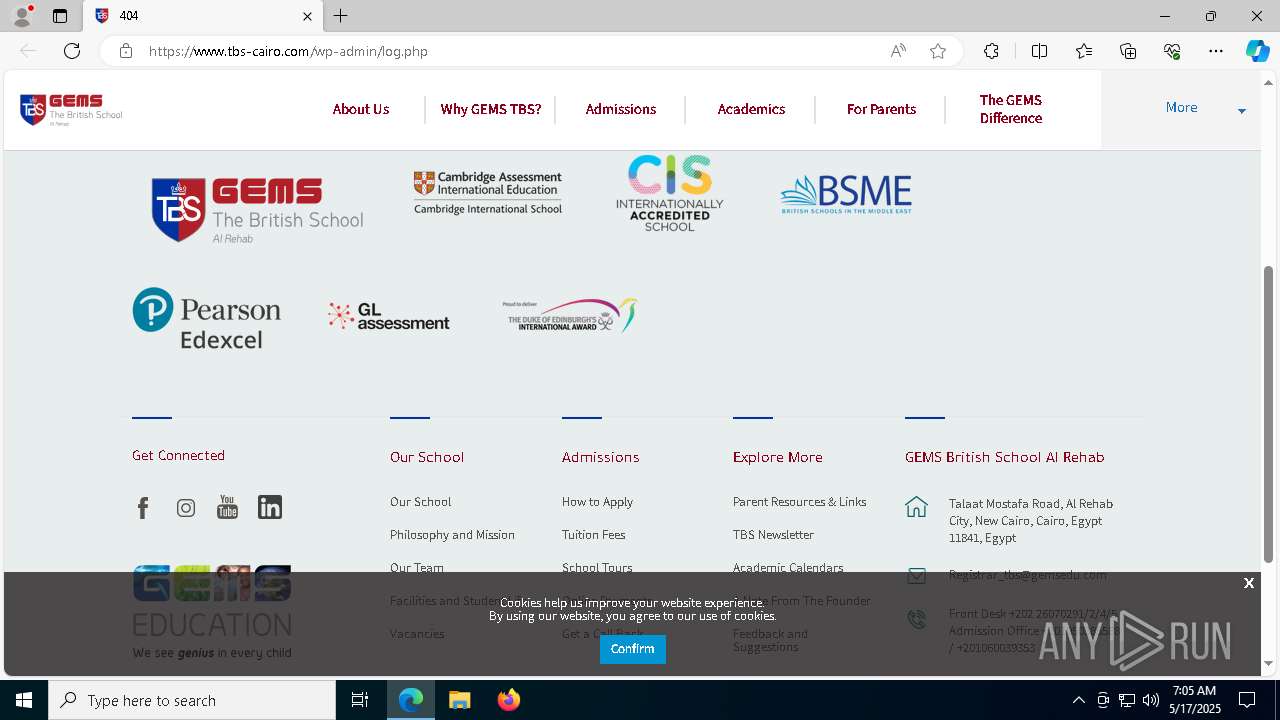This screenshot has height=720, width=1280.
Task: Open the Admissions navigation menu
Action: pyautogui.click(x=621, y=109)
